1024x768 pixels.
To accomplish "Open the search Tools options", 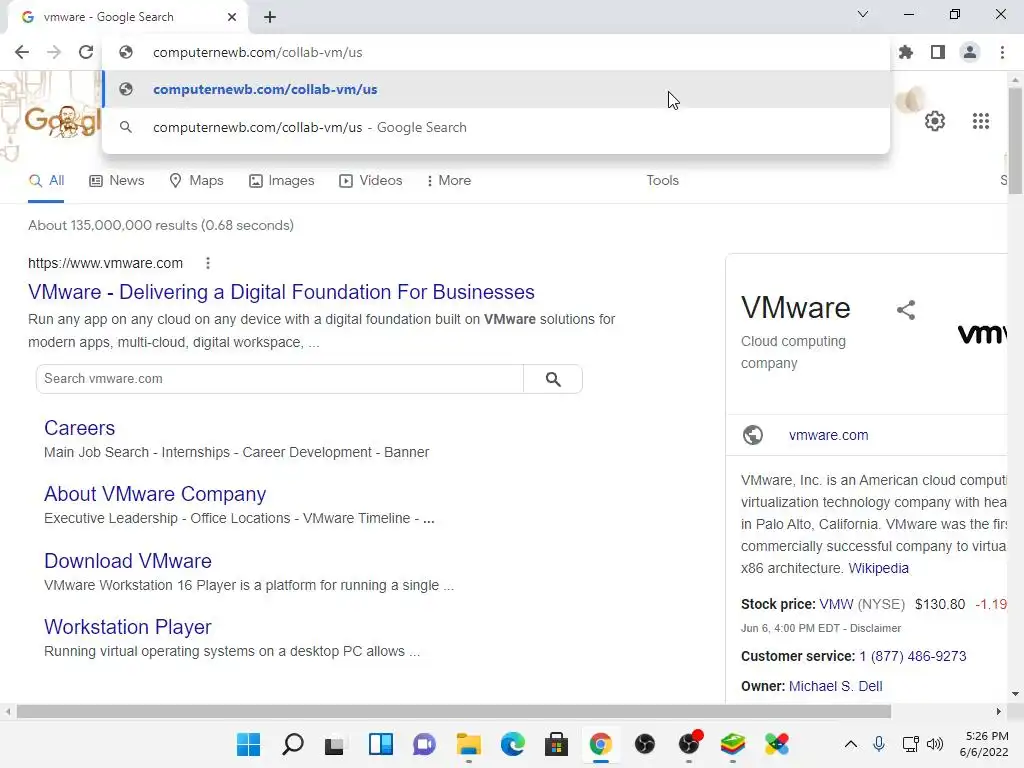I will coord(662,181).
